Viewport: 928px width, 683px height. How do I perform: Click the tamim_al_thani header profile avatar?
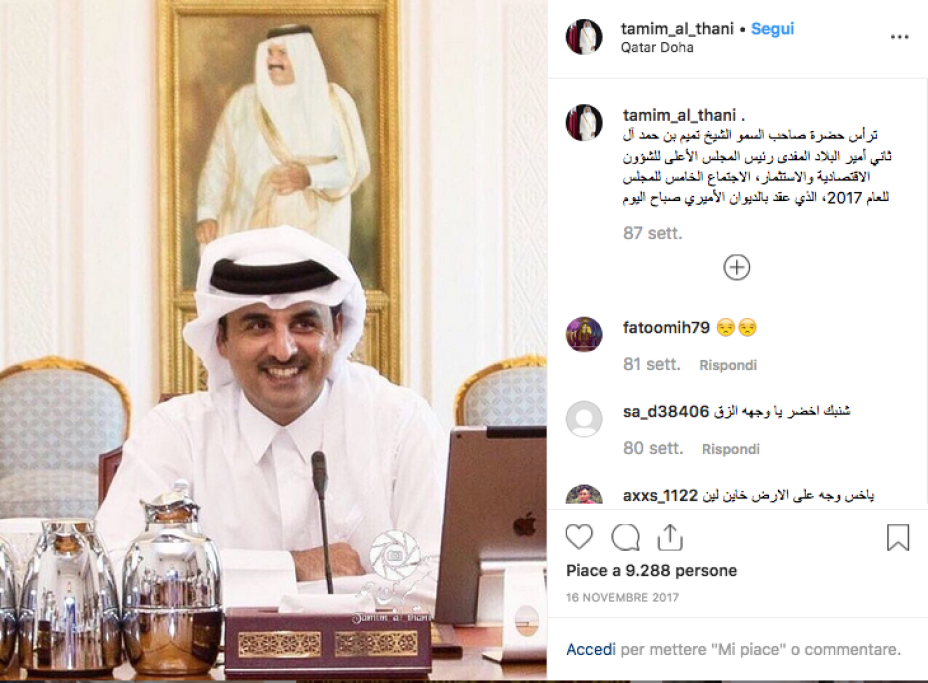tap(584, 37)
